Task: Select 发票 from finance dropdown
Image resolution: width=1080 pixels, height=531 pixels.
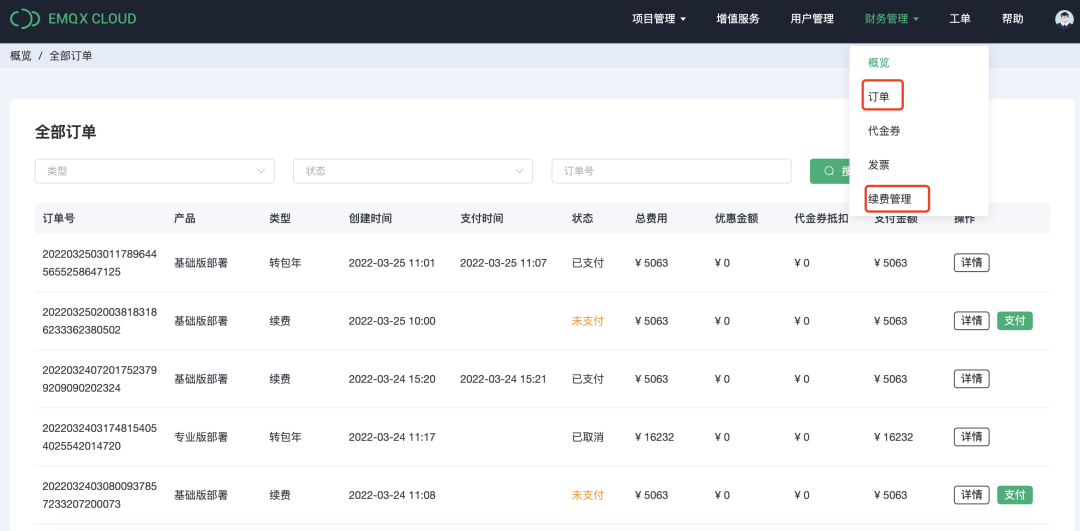Action: (879, 165)
